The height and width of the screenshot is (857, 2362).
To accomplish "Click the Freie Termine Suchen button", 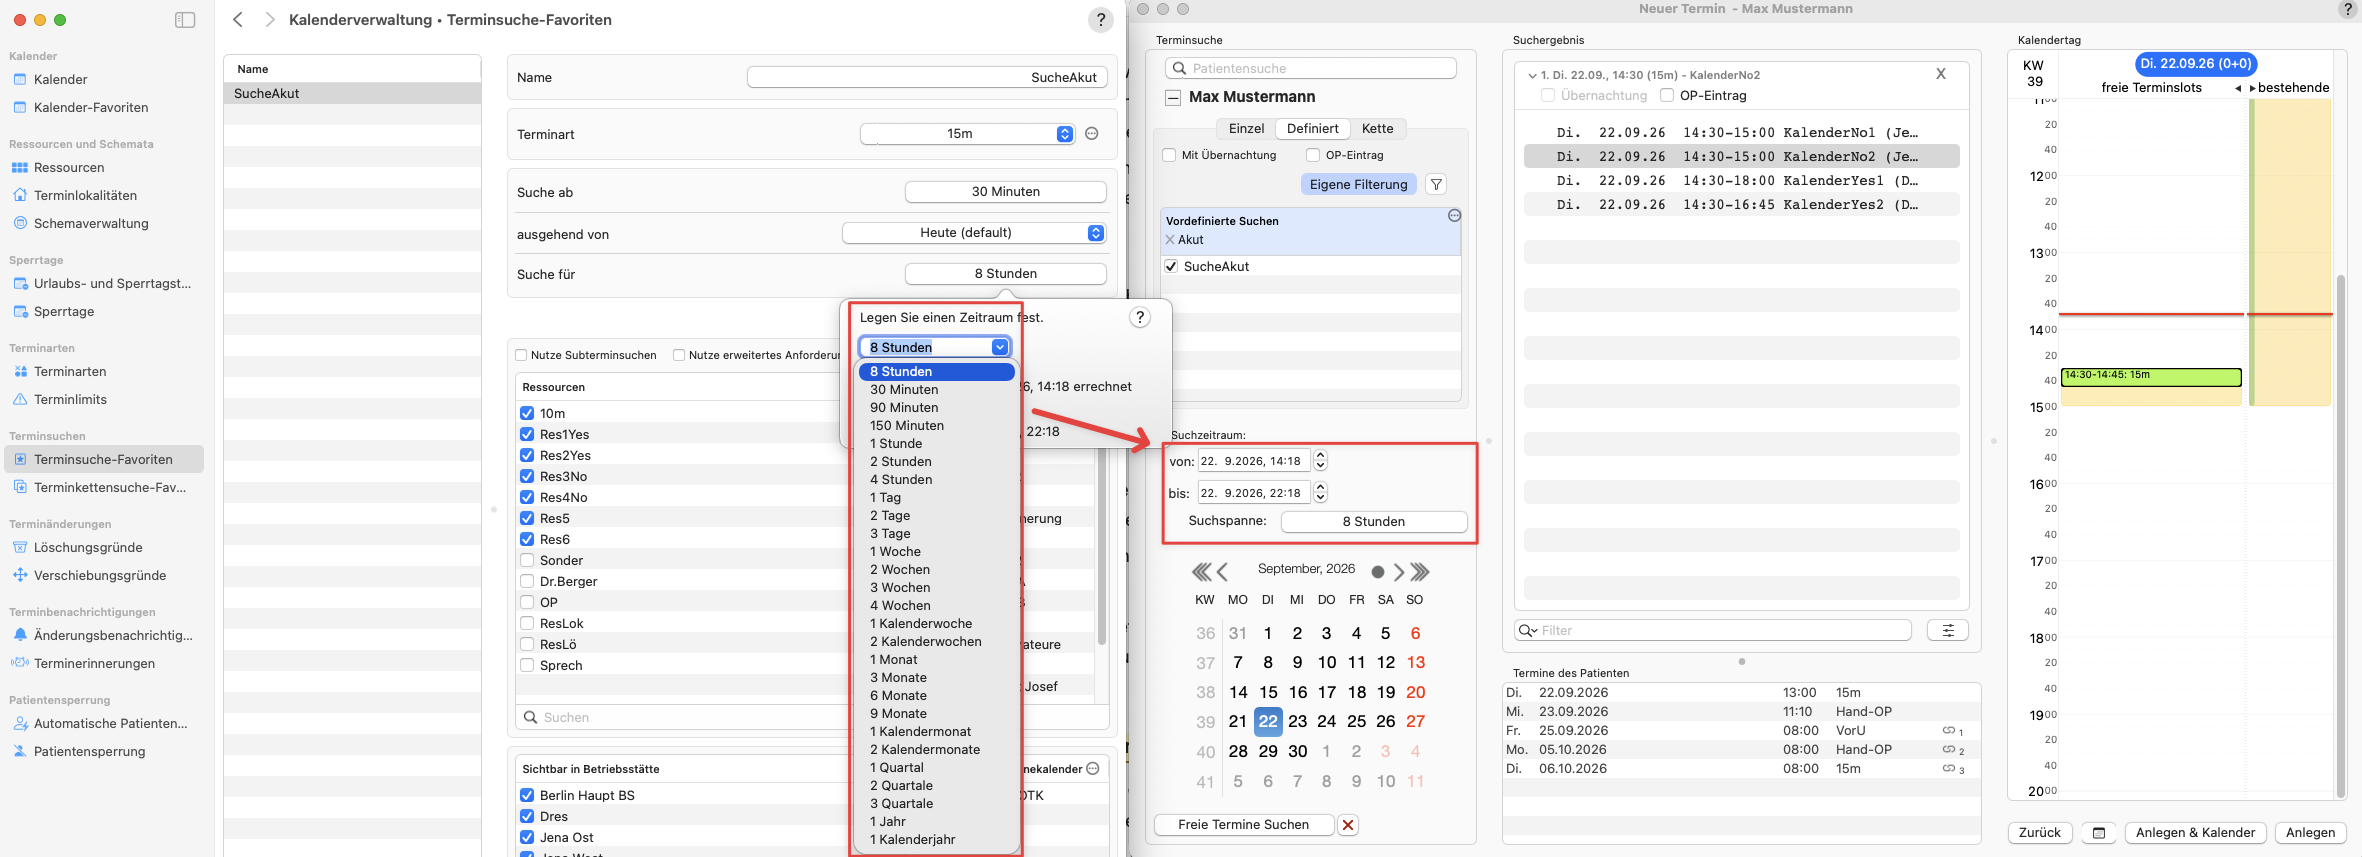I will tap(1244, 825).
